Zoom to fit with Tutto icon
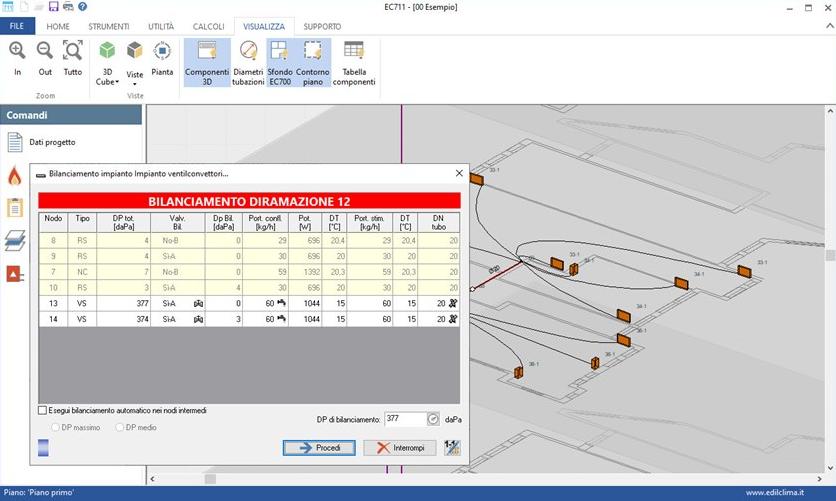Screen dimensions: 836x501 click(x=73, y=52)
